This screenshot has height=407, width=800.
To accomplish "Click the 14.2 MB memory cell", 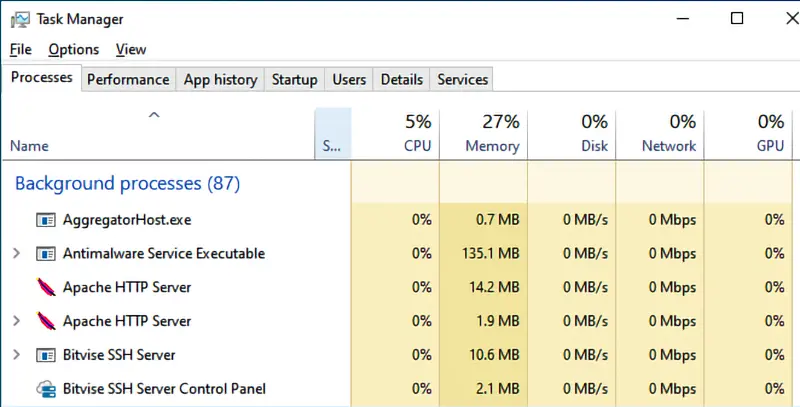I will click(484, 288).
